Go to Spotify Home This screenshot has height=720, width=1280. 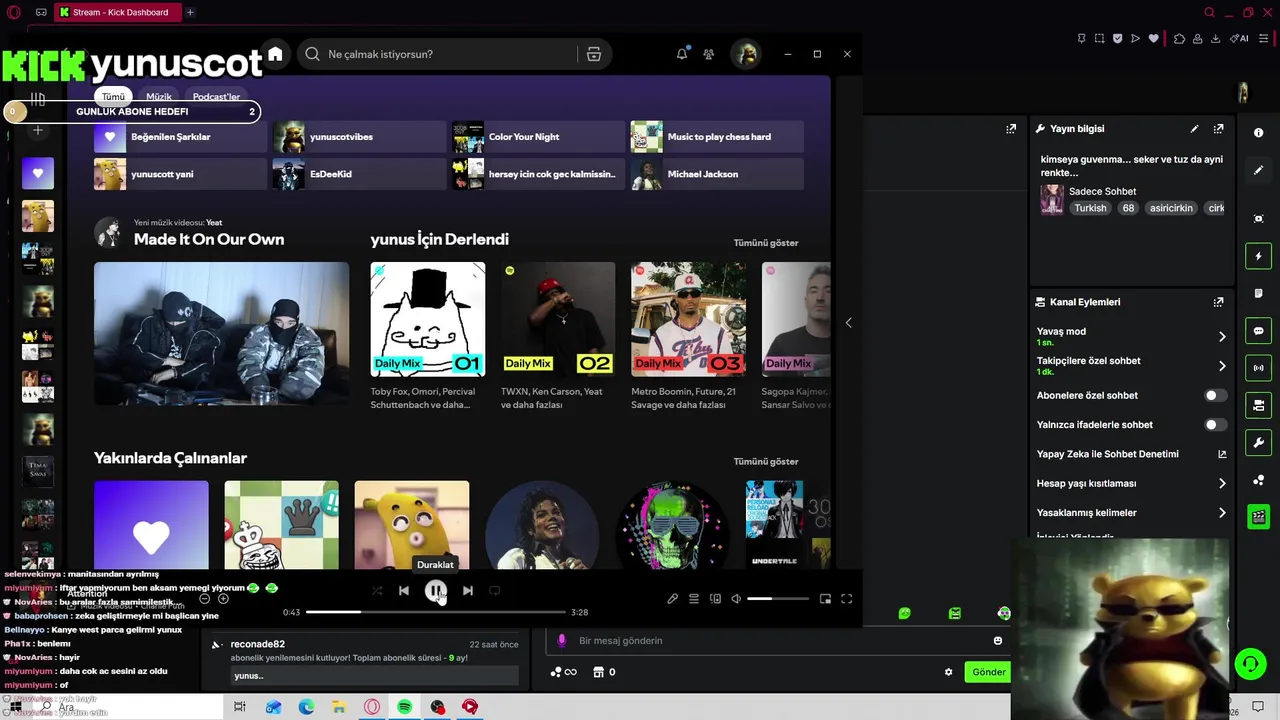coord(275,54)
